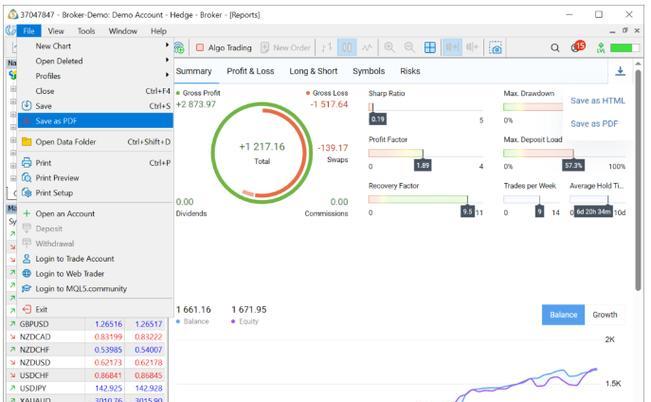Restore the inner Reports window
The height and width of the screenshot is (402, 651).
click(x=625, y=30)
